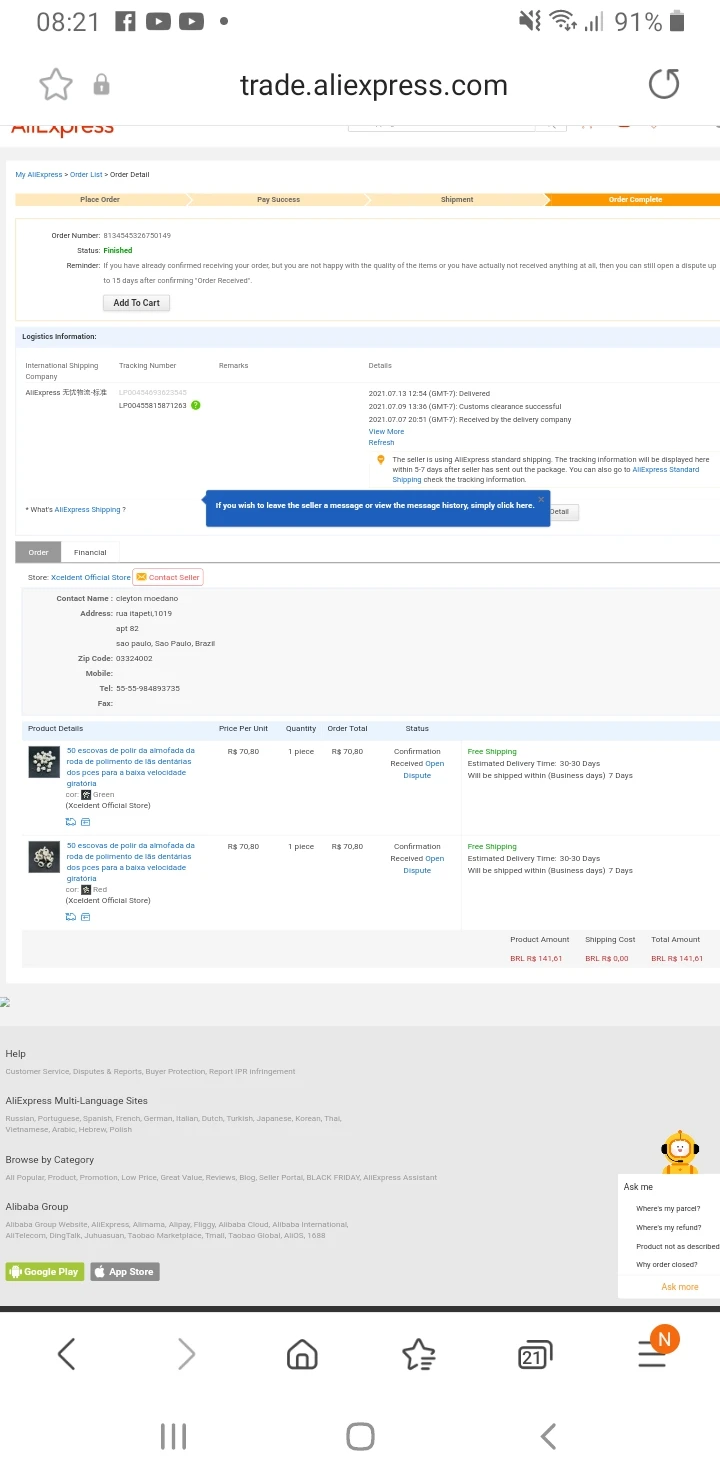This screenshot has width=720, height=1480.
Task: Click the Detail button behind the tooltip
Action: pyautogui.click(x=563, y=512)
